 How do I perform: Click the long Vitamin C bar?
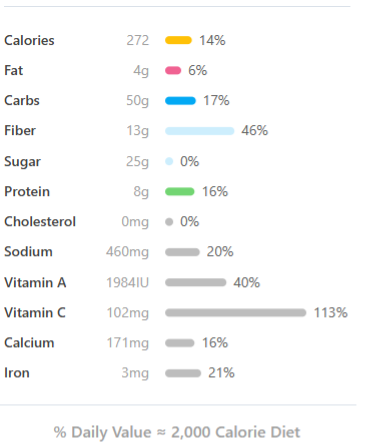pos(236,313)
